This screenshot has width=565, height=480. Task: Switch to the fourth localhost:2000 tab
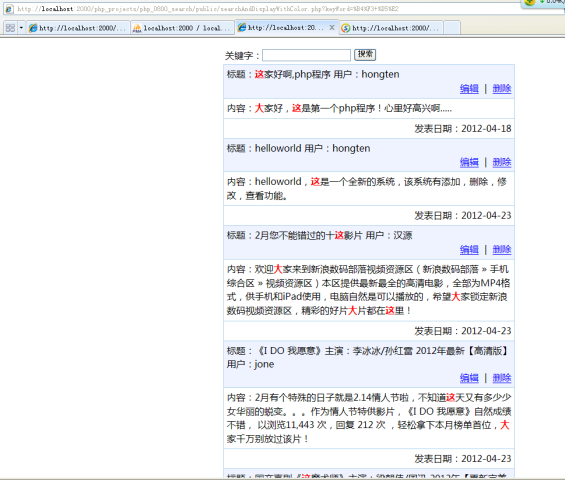[391, 28]
